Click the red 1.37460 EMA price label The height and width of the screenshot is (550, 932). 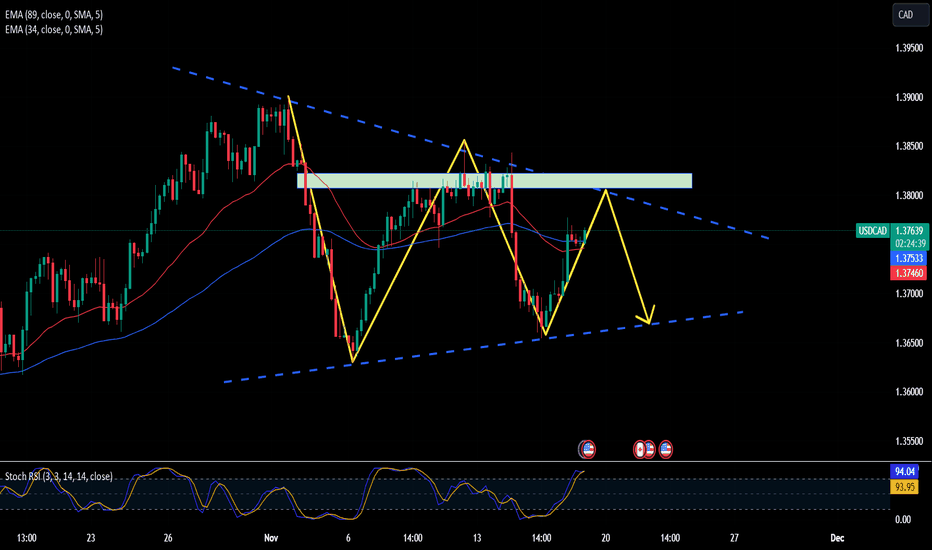909,273
